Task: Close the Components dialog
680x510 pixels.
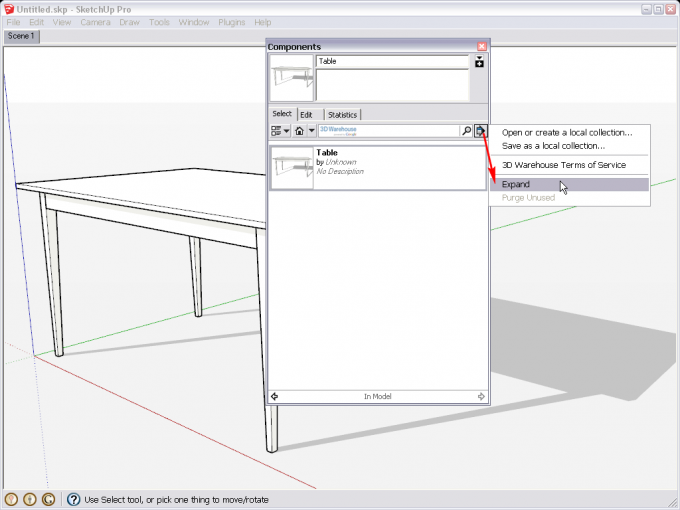Action: click(482, 46)
